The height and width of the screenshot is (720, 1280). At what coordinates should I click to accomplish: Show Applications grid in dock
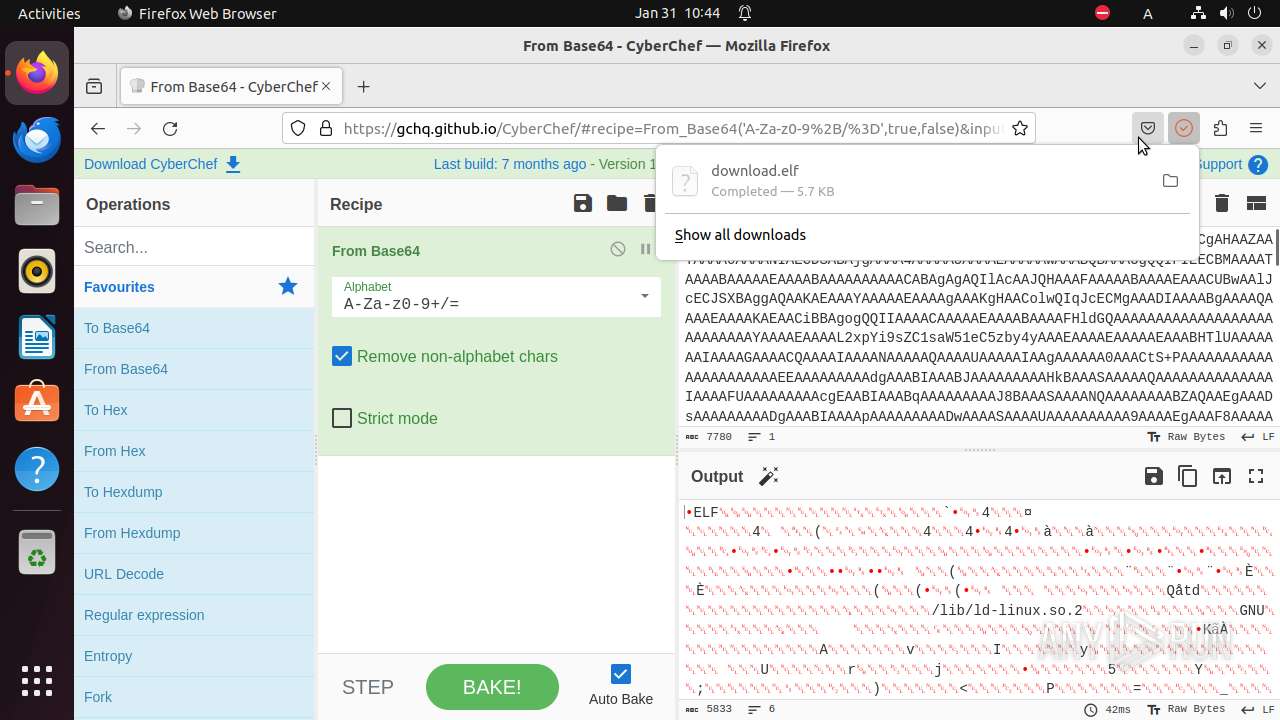coord(37,680)
